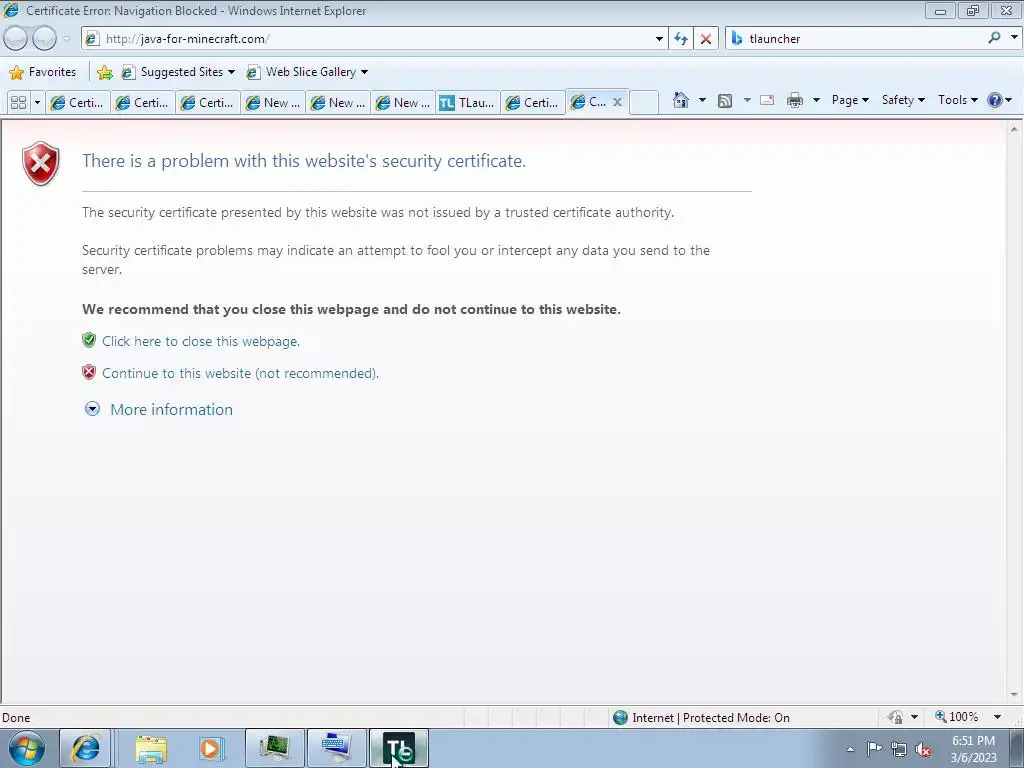Open the keyboard and monitor taskbar application
This screenshot has height=768, width=1024.
(336, 748)
